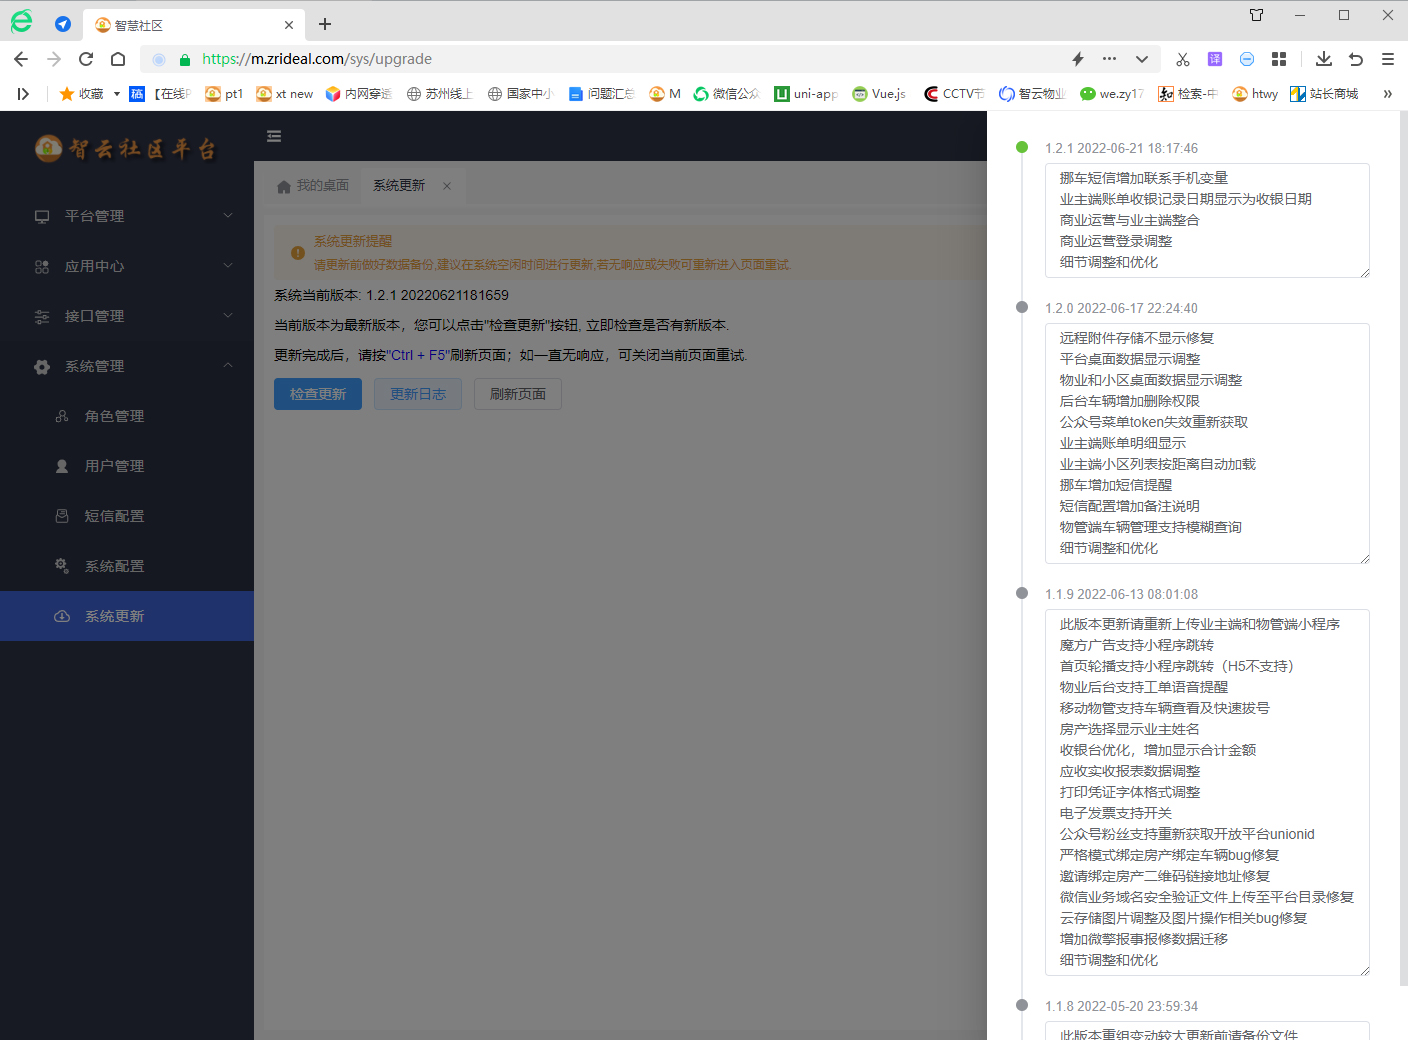
Task: Click version text 1.2.0 2022-06-17 22:24:40
Action: 1121,308
